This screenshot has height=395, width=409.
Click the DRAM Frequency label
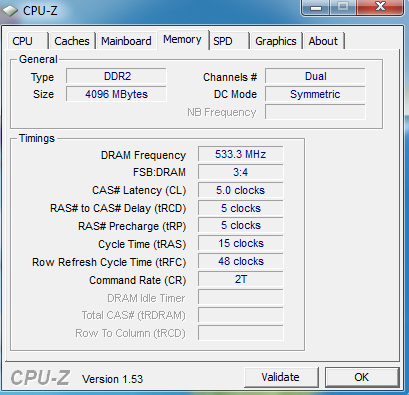pyautogui.click(x=143, y=155)
